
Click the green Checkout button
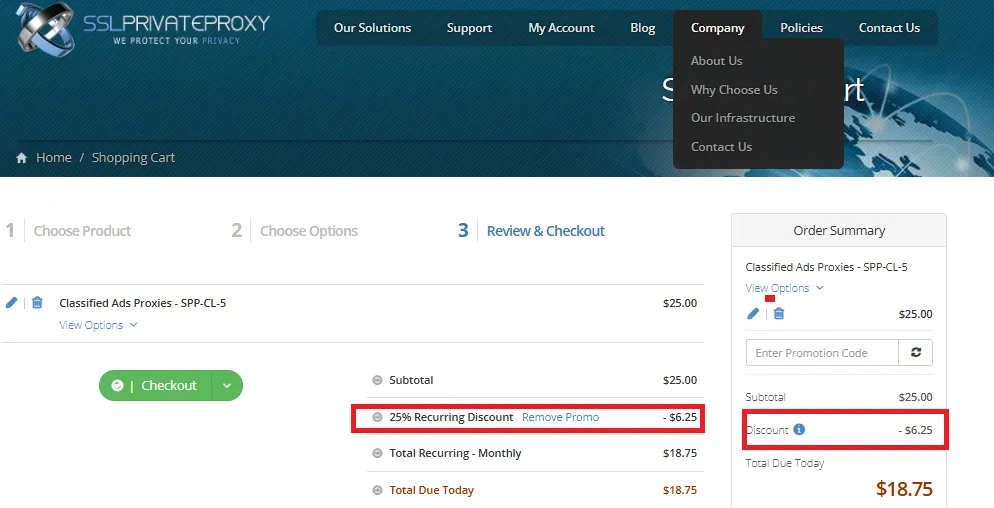155,386
